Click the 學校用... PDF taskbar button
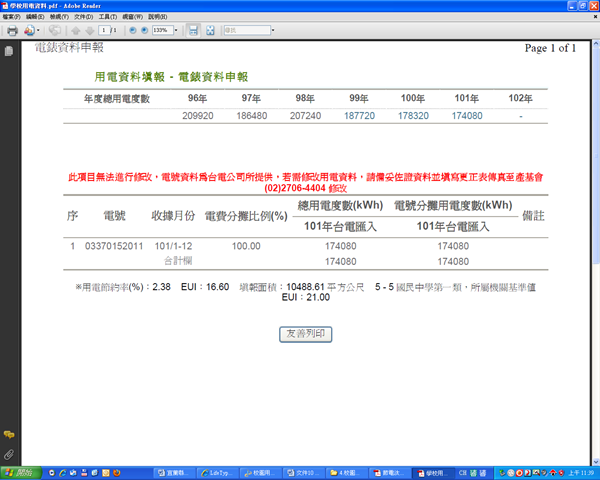The height and width of the screenshot is (480, 600). 433,473
